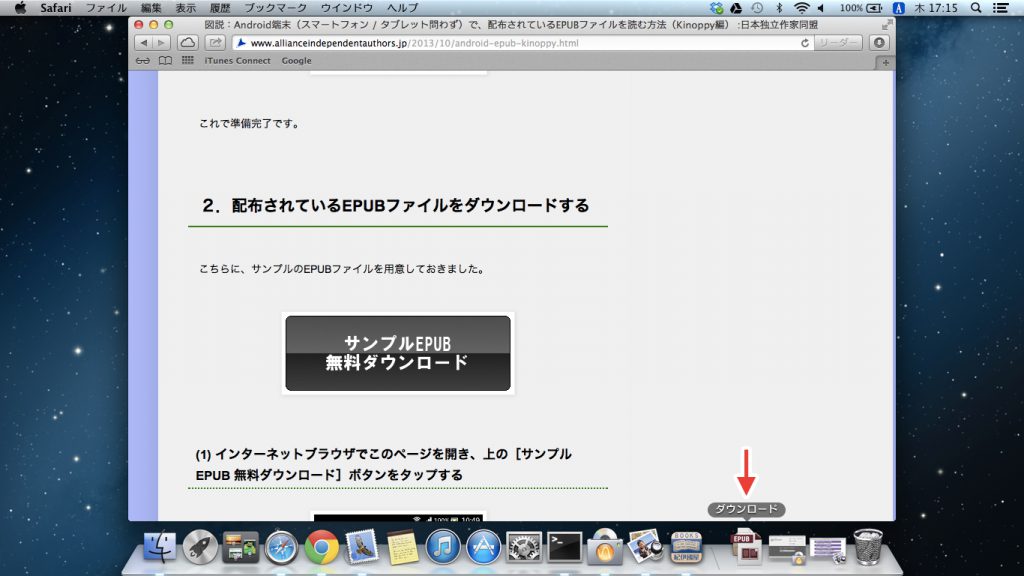Screen dimensions: 1024x576
Task: Click the URL address field
Action: [522, 43]
